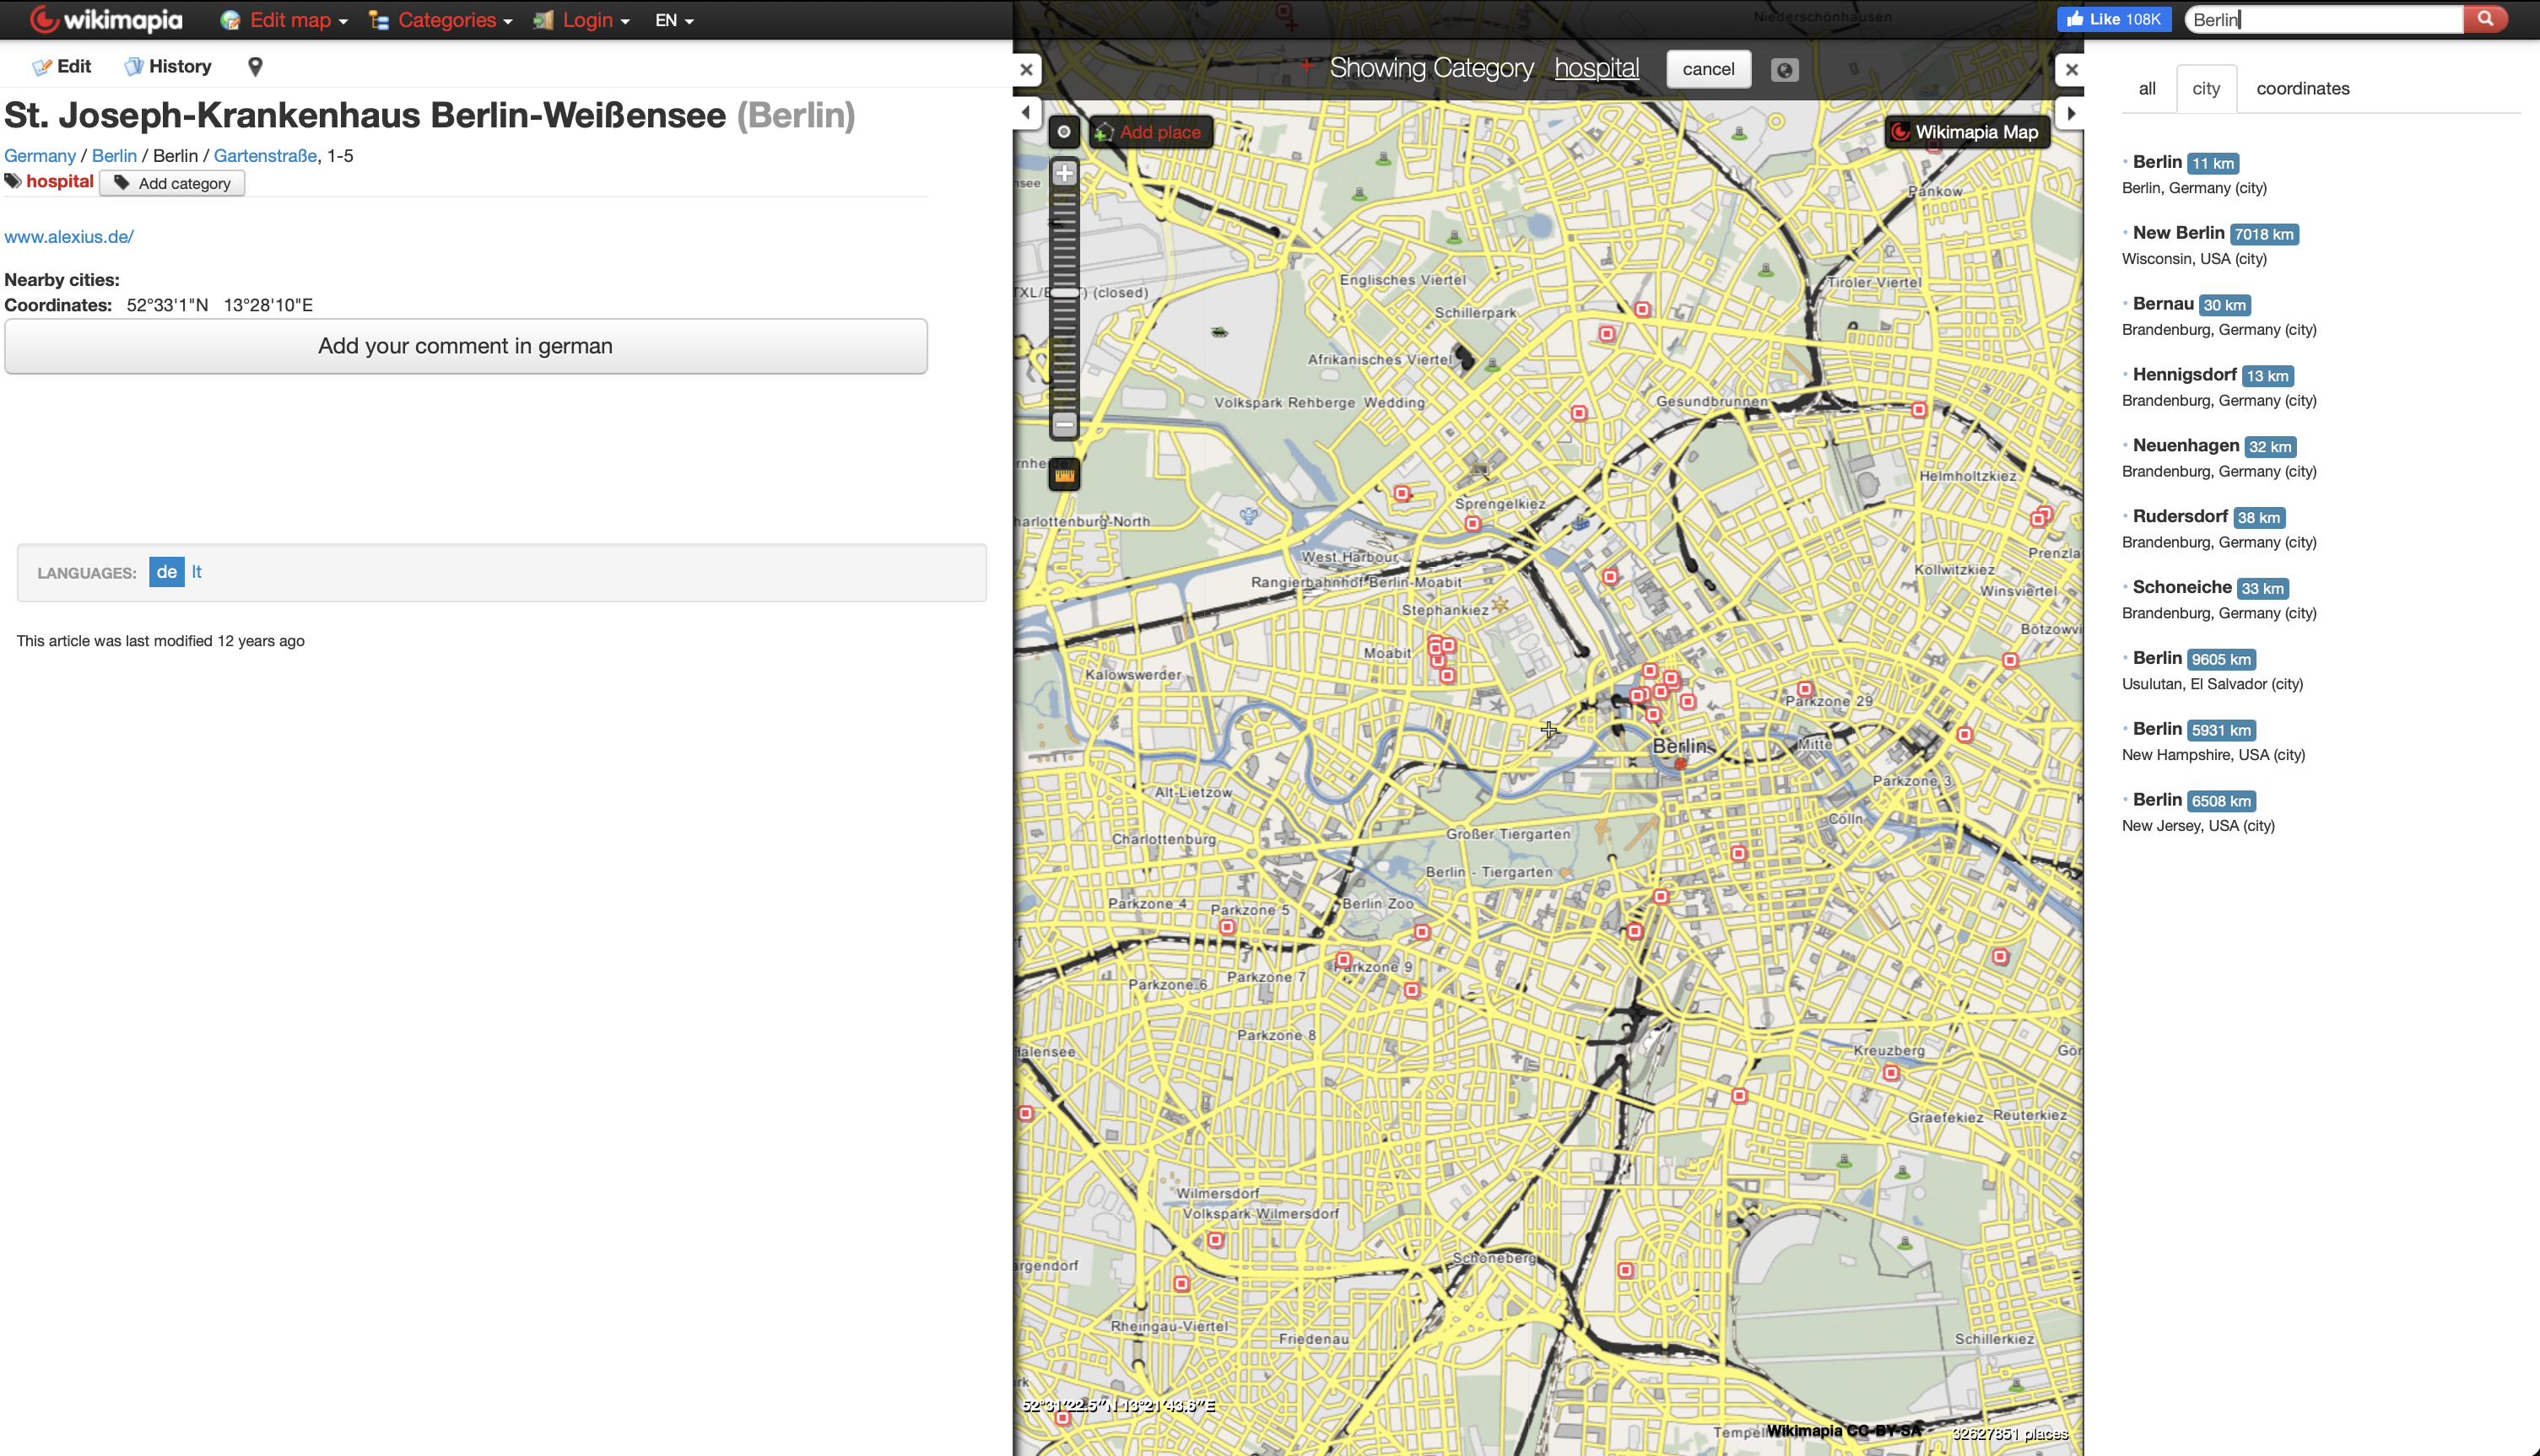Click the location pin icon

coord(255,66)
